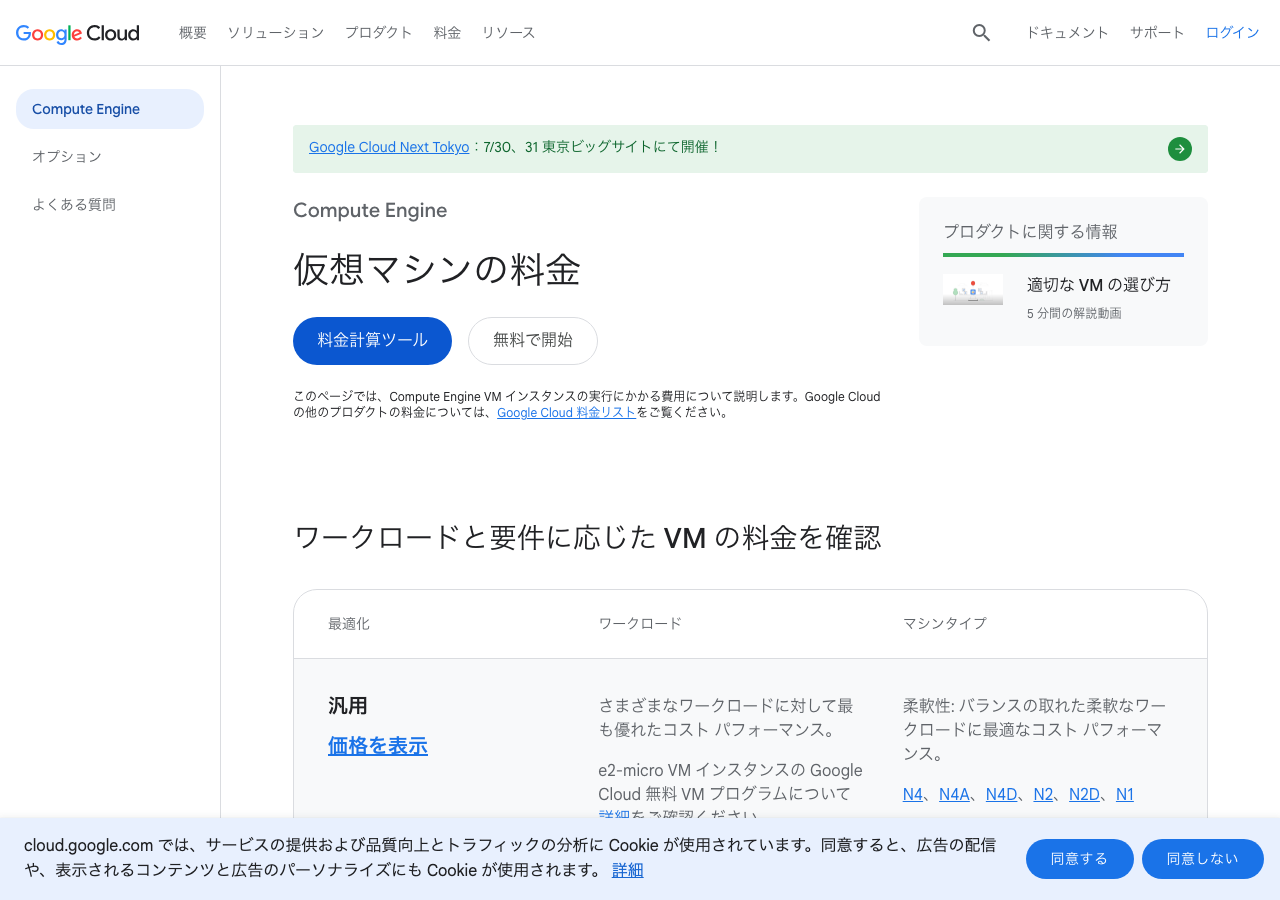The width and height of the screenshot is (1280, 900).
Task: Open the N1 machine type link
Action: tap(1125, 795)
